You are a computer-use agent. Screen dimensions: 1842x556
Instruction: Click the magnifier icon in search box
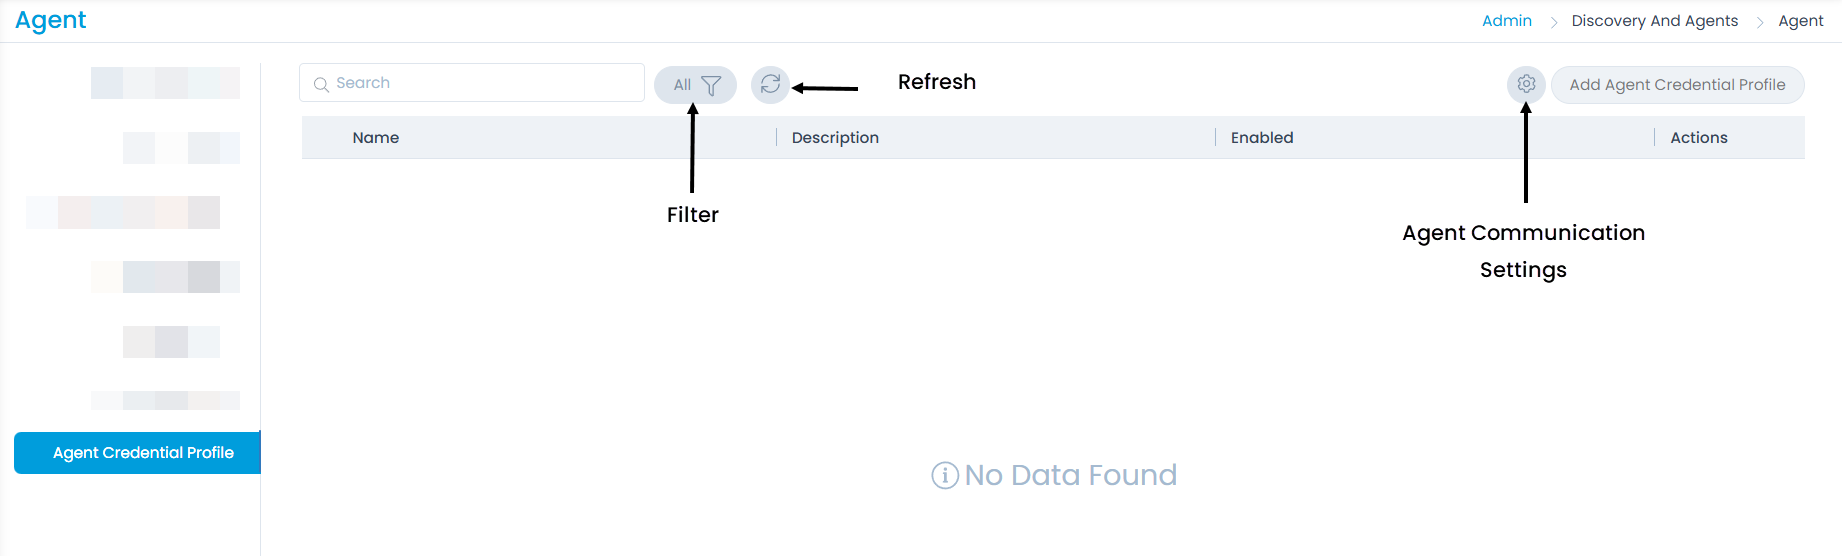[x=321, y=84]
